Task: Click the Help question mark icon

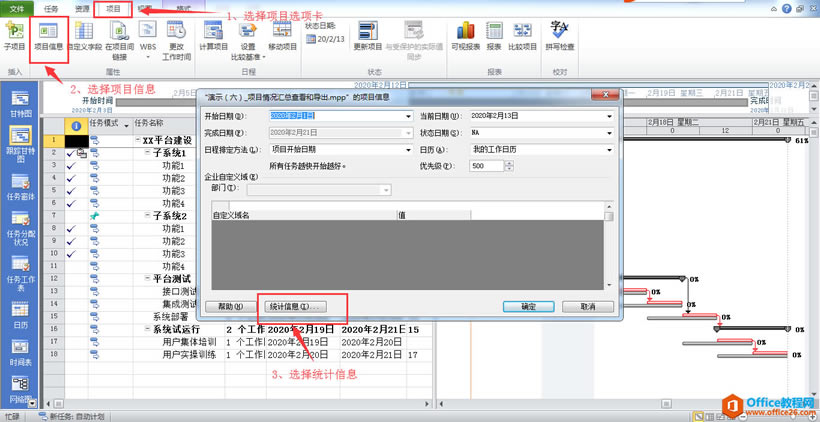Action: pos(787,9)
